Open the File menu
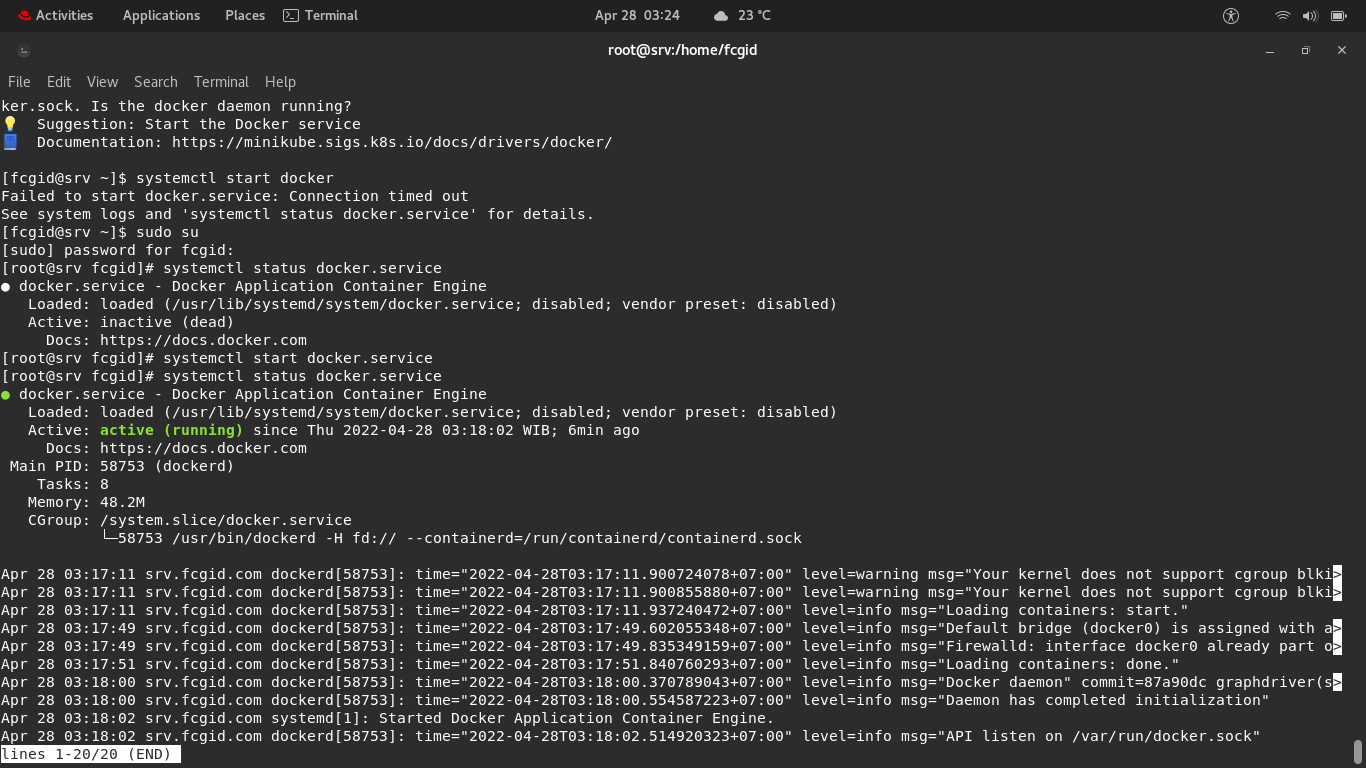Viewport: 1366px width, 768px height. [19, 82]
